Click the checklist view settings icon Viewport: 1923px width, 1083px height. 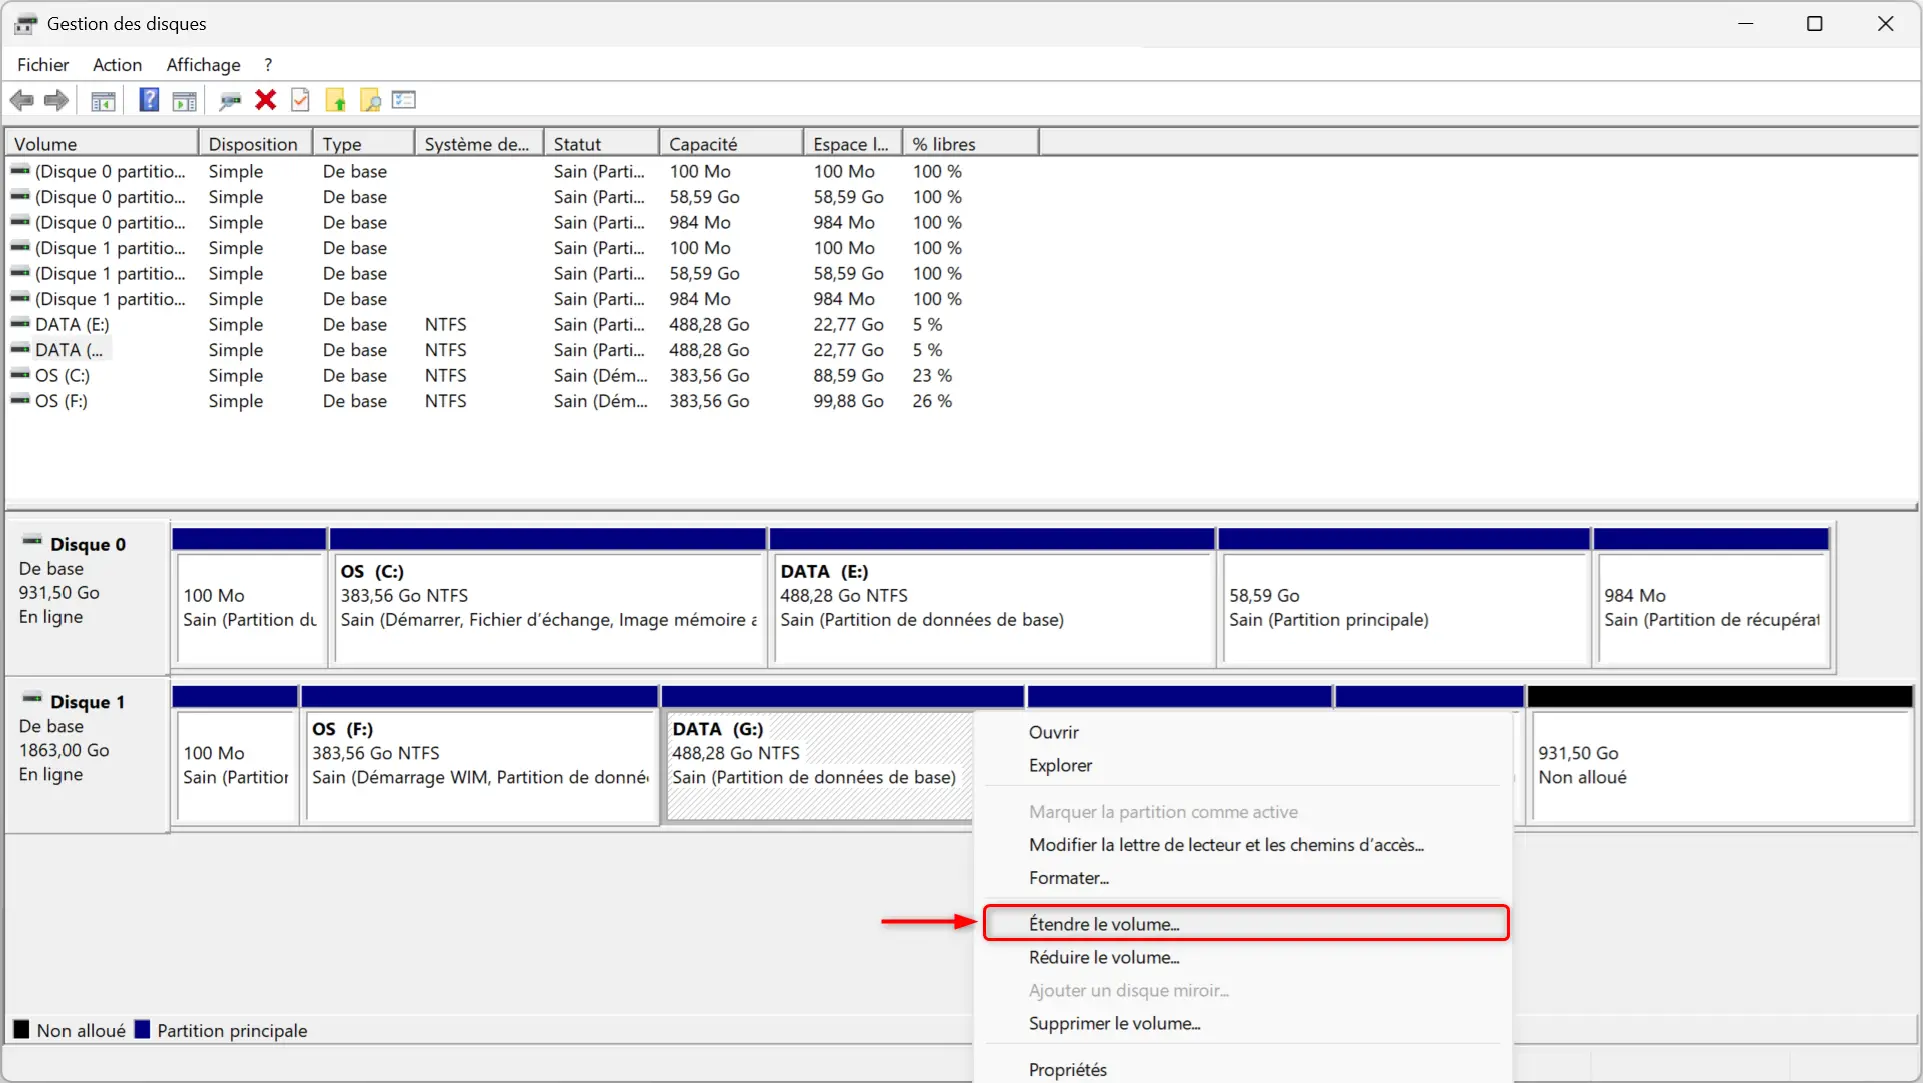(x=404, y=100)
